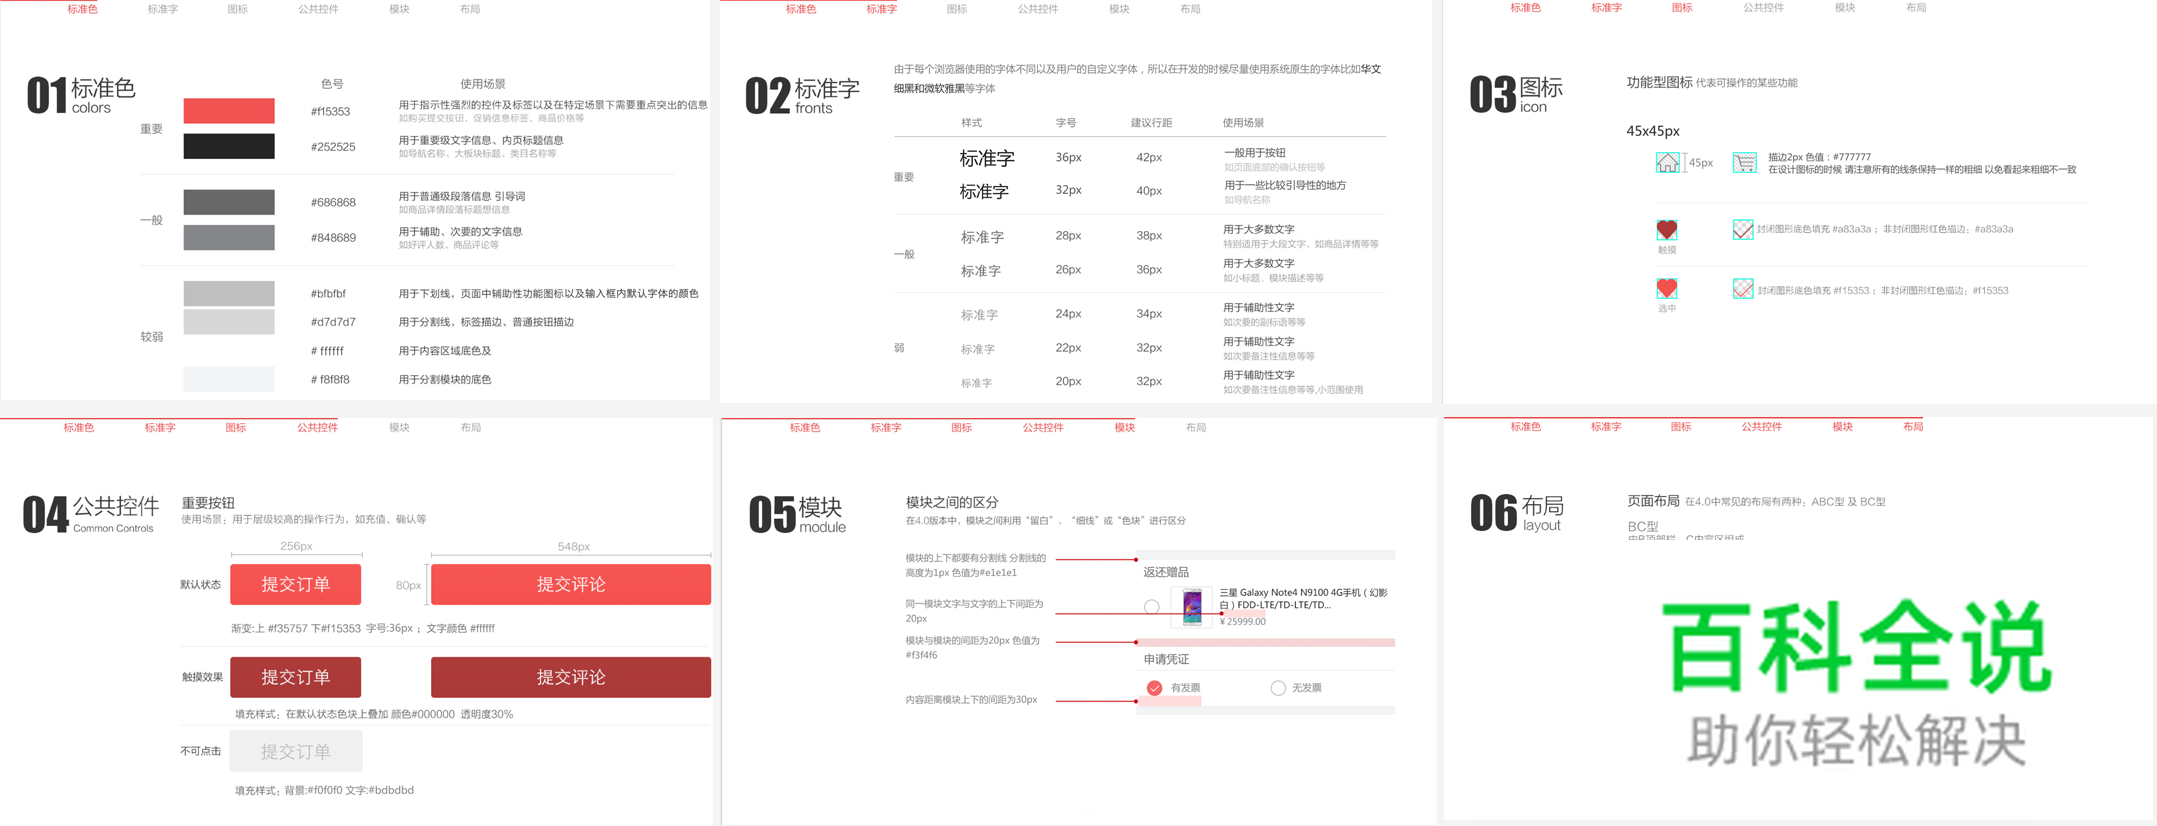Viewport: 2157px width, 826px height.
Task: Click the touch-effect dark 提交订单 button
Action: (296, 677)
